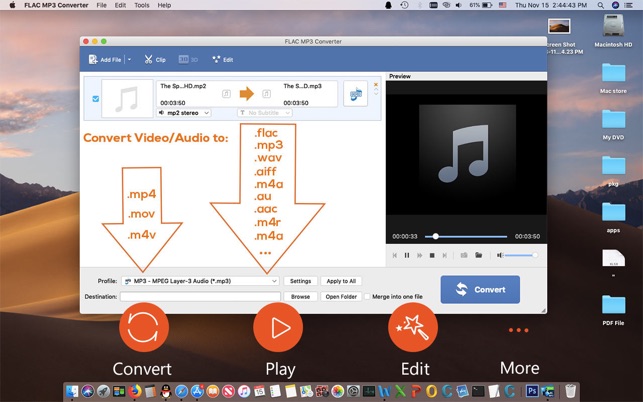Remove file using the orange X icon
This screenshot has width=643, height=402.
(x=376, y=85)
